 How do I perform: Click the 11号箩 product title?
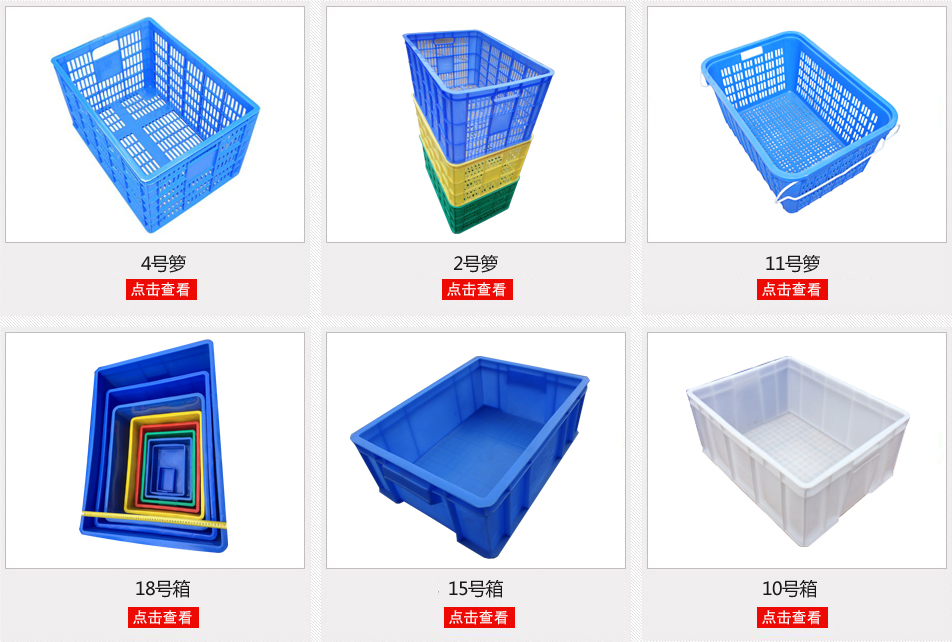[792, 264]
